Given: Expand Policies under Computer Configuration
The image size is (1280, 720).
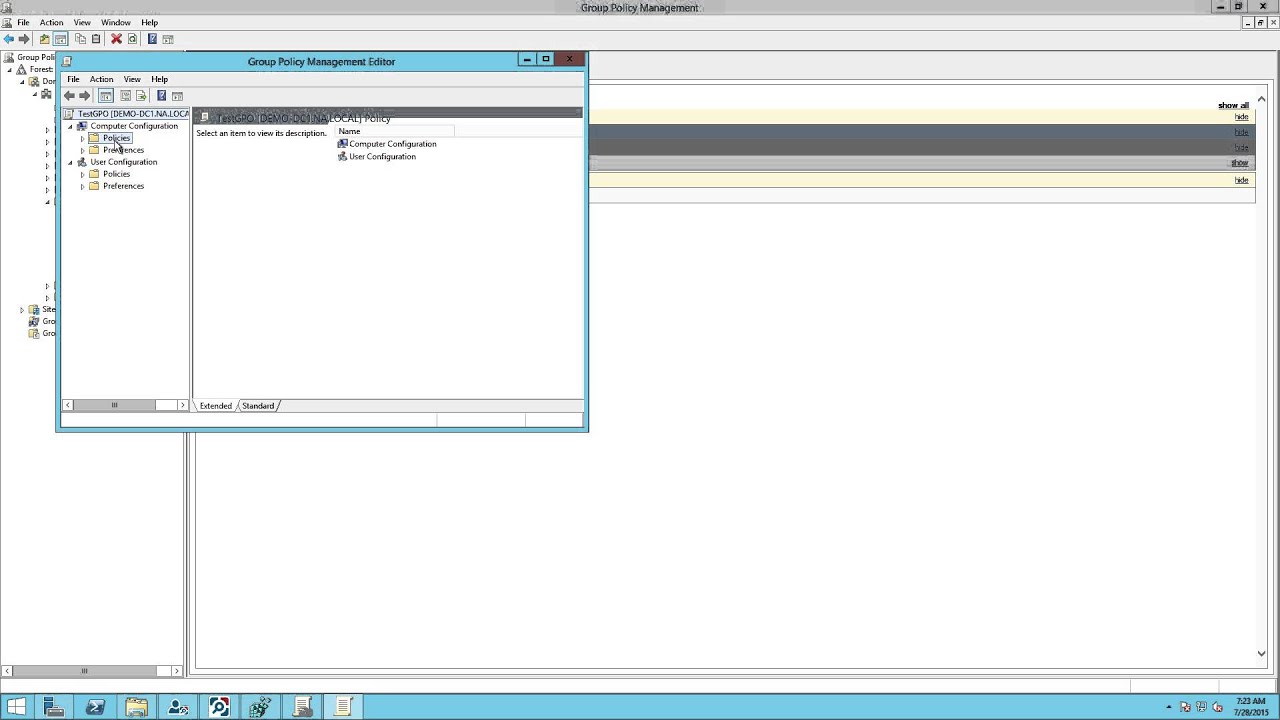Looking at the screenshot, I should 82,138.
